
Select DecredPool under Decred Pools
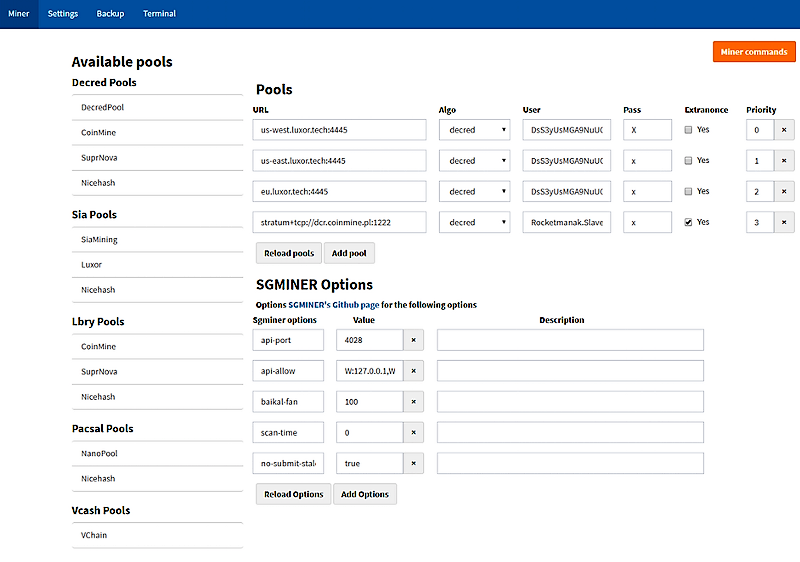[157, 108]
